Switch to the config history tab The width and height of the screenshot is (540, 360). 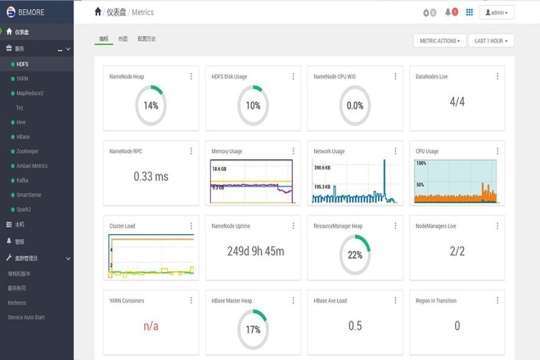click(x=147, y=39)
